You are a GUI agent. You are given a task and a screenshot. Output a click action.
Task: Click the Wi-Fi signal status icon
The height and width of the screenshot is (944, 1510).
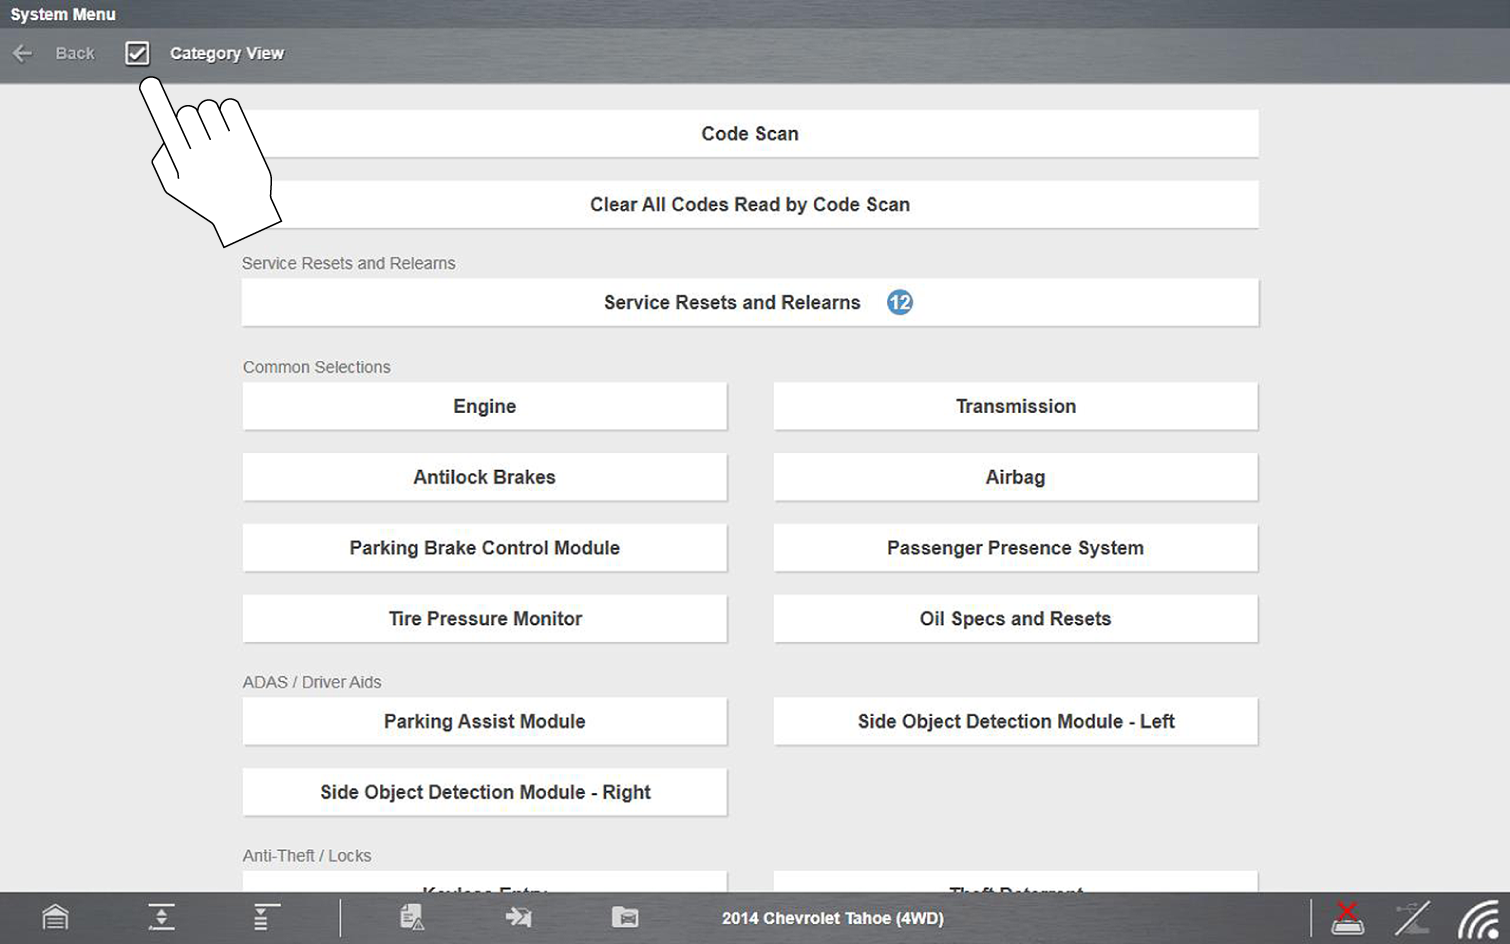[1478, 919]
